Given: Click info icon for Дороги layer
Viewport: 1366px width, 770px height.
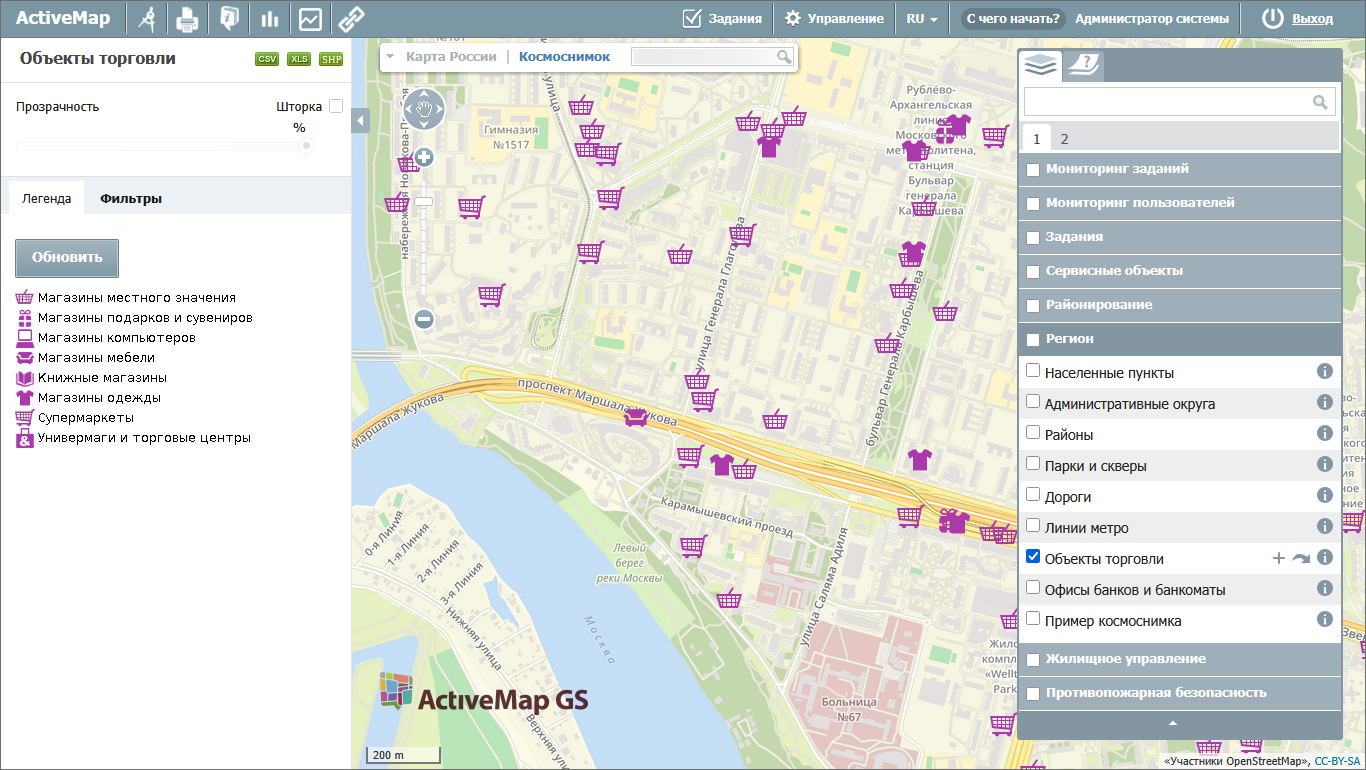Looking at the screenshot, I should pos(1325,496).
